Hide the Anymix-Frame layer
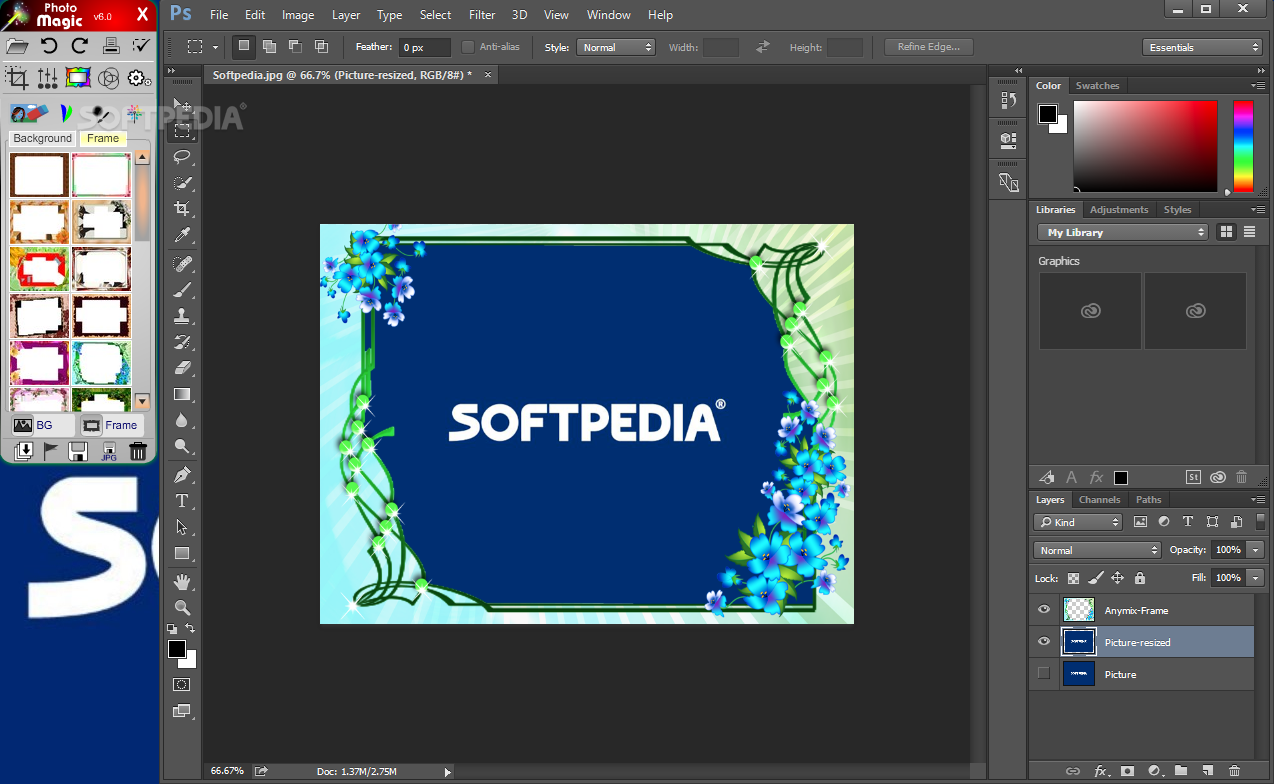This screenshot has width=1274, height=784. (x=1044, y=610)
